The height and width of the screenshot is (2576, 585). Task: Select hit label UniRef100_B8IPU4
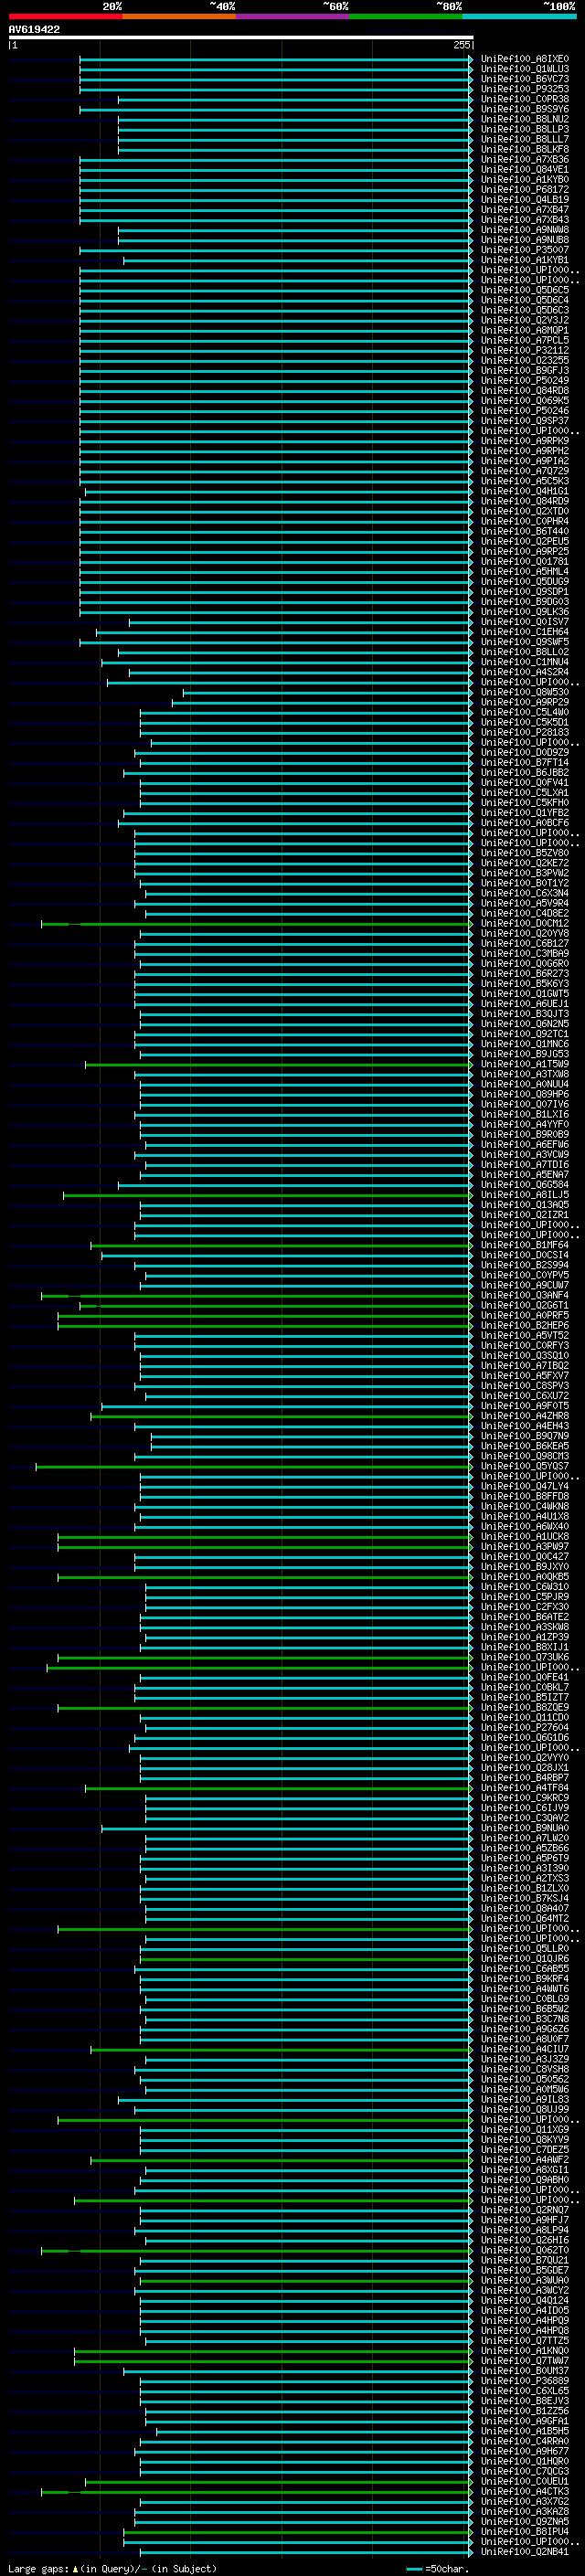524,2532
